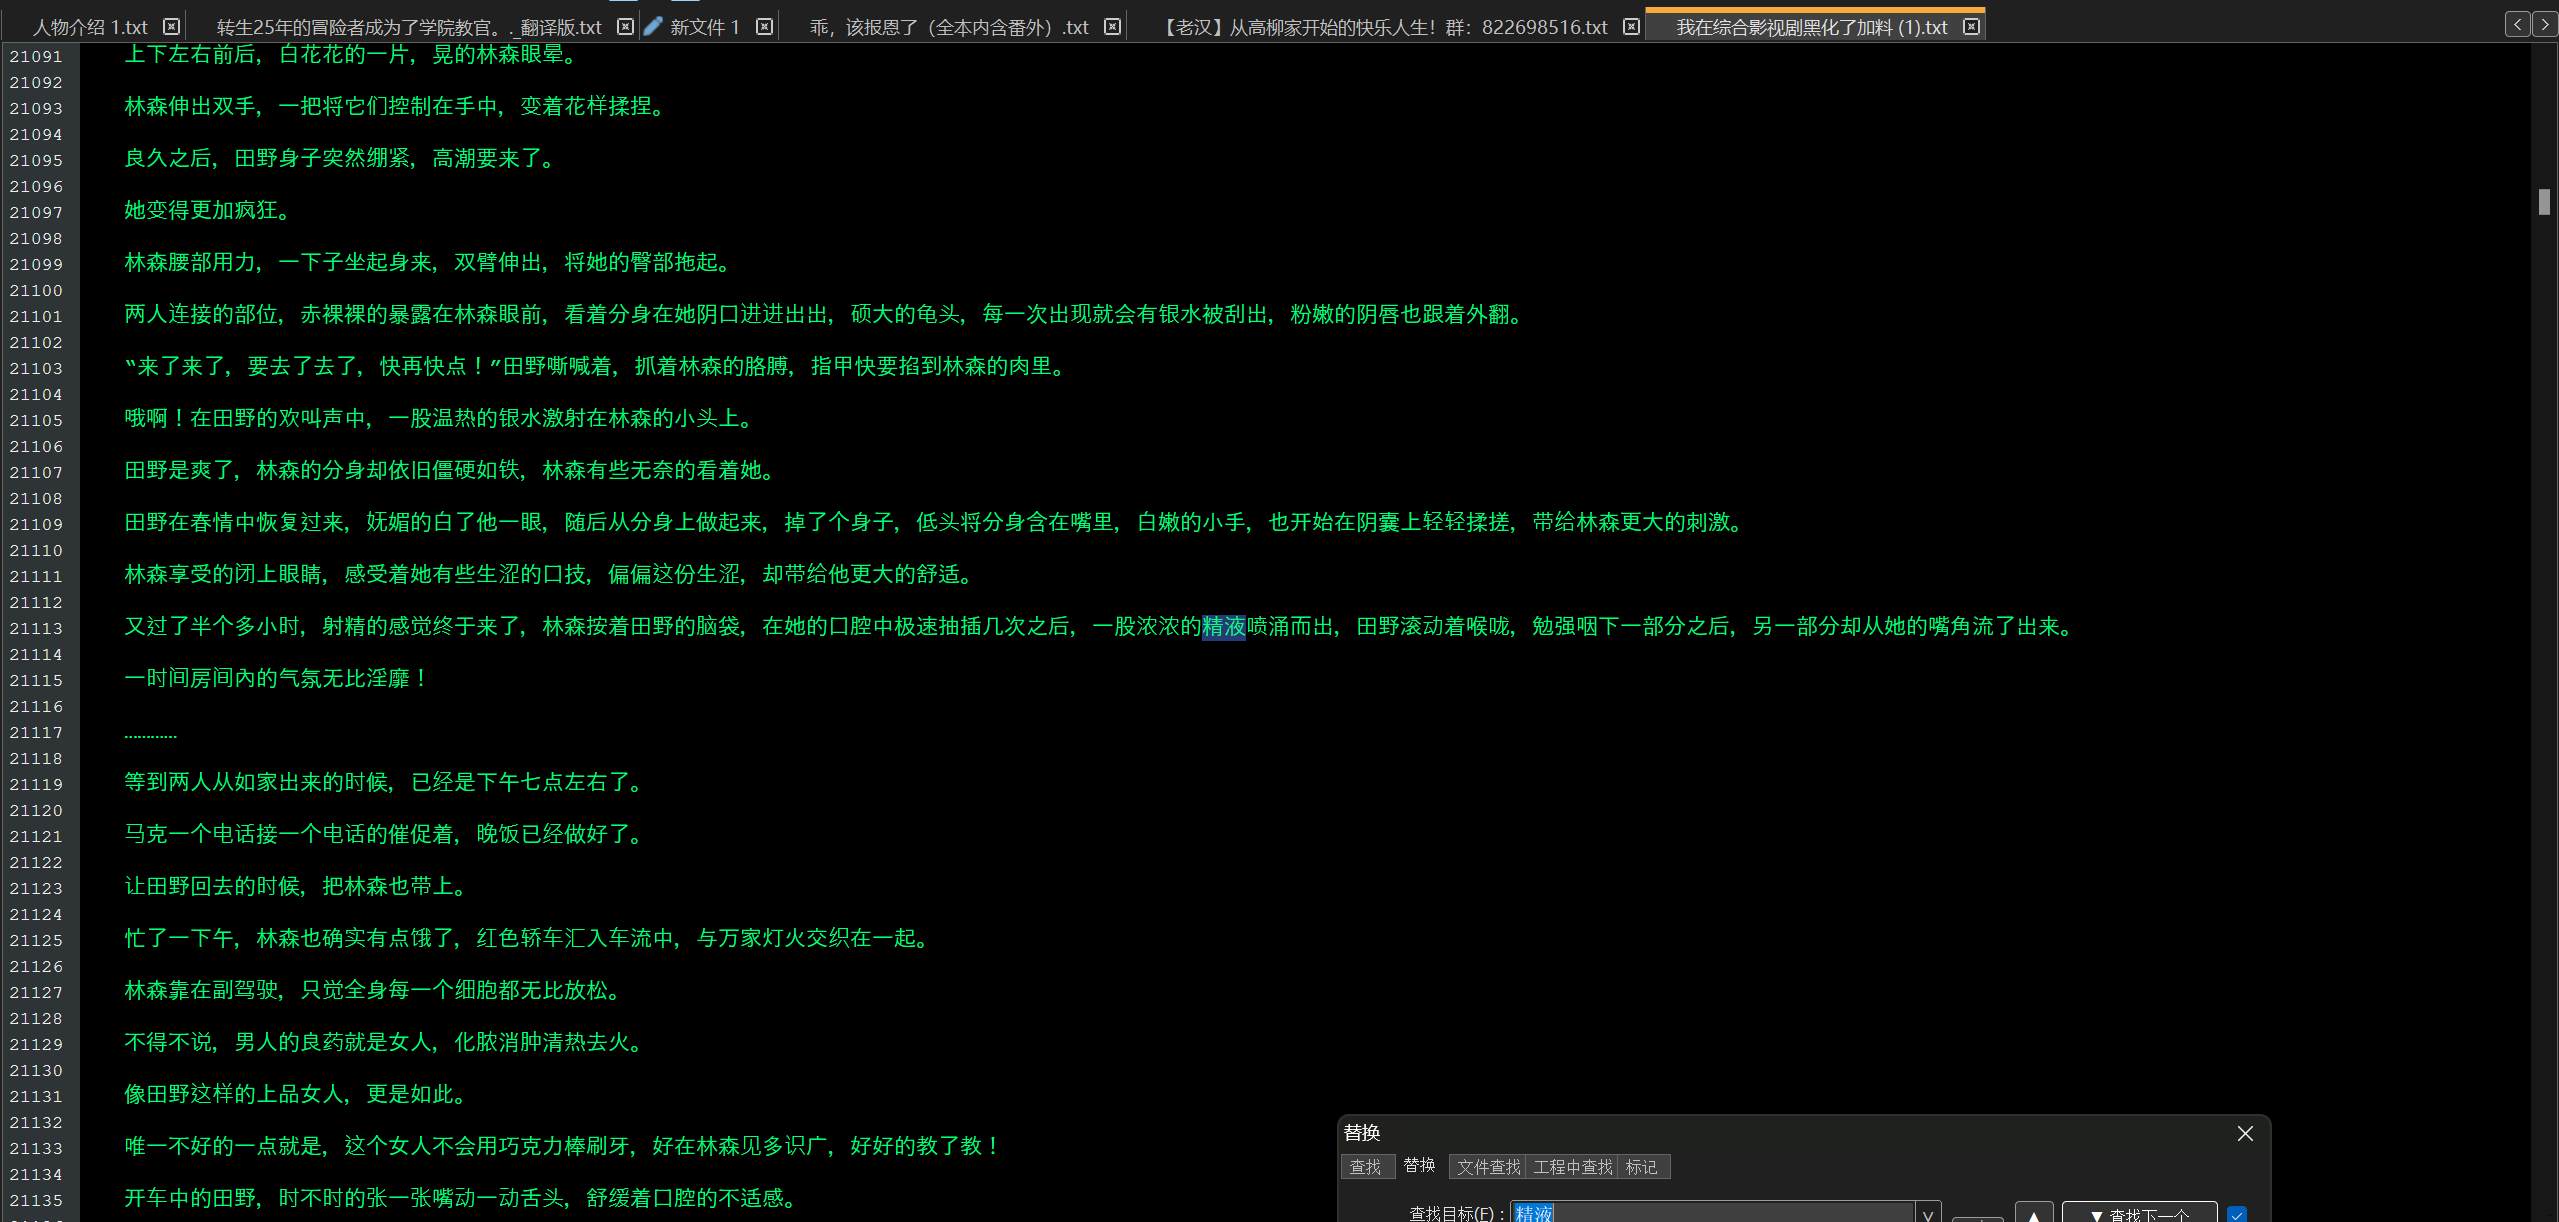Click the 查找下一个 button
2559x1222 pixels.
click(2140, 1213)
